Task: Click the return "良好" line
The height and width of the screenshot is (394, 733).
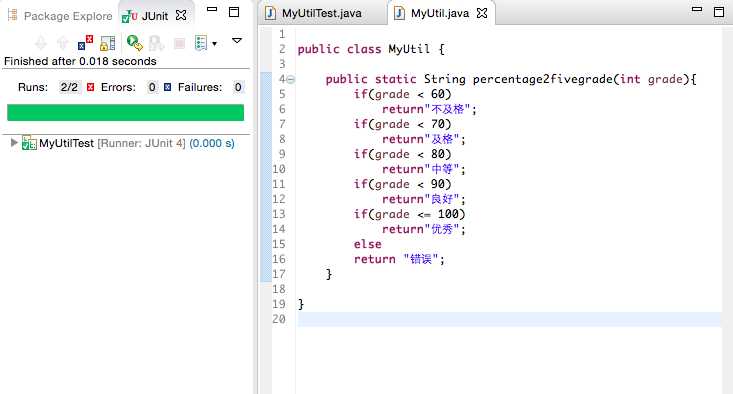Action: click(424, 199)
